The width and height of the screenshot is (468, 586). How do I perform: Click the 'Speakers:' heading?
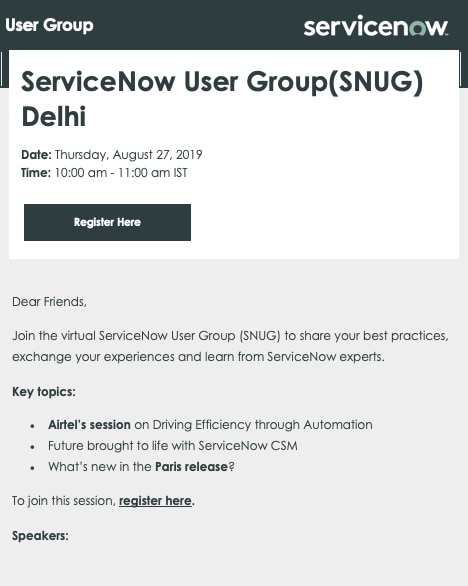[x=40, y=536]
